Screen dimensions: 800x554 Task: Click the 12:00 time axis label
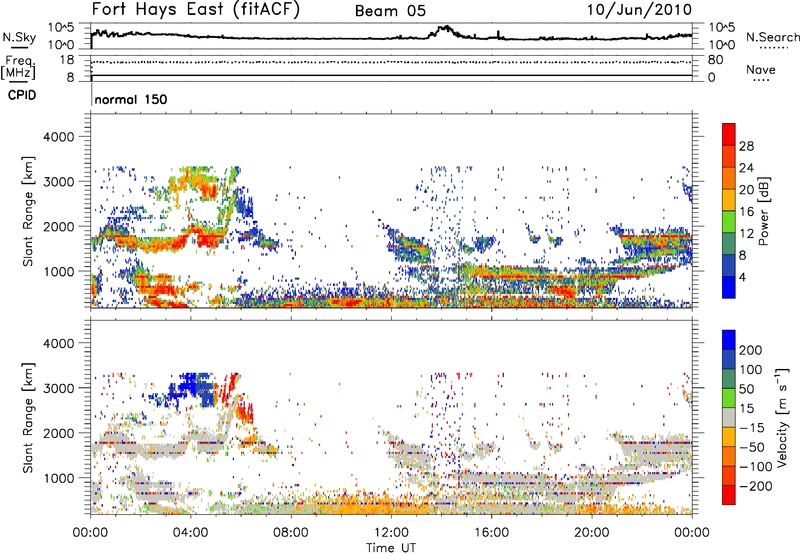point(391,533)
